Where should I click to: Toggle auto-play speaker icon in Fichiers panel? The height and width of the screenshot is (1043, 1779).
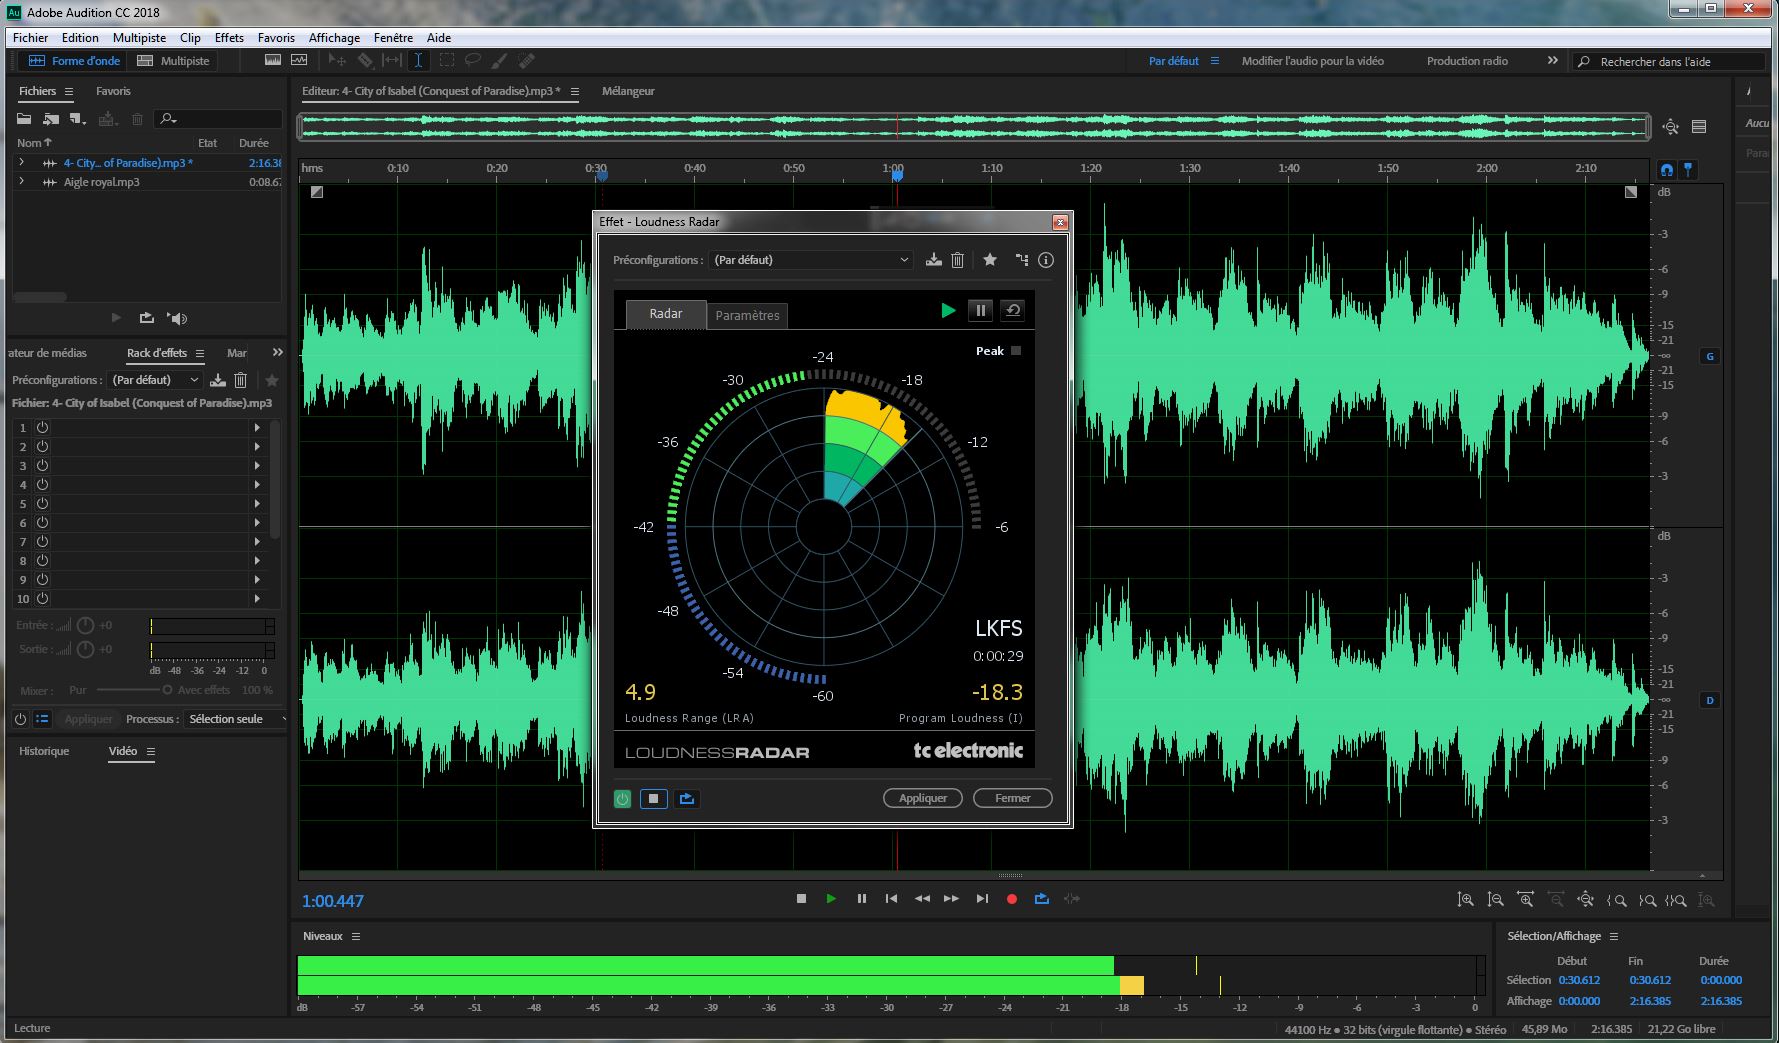178,318
